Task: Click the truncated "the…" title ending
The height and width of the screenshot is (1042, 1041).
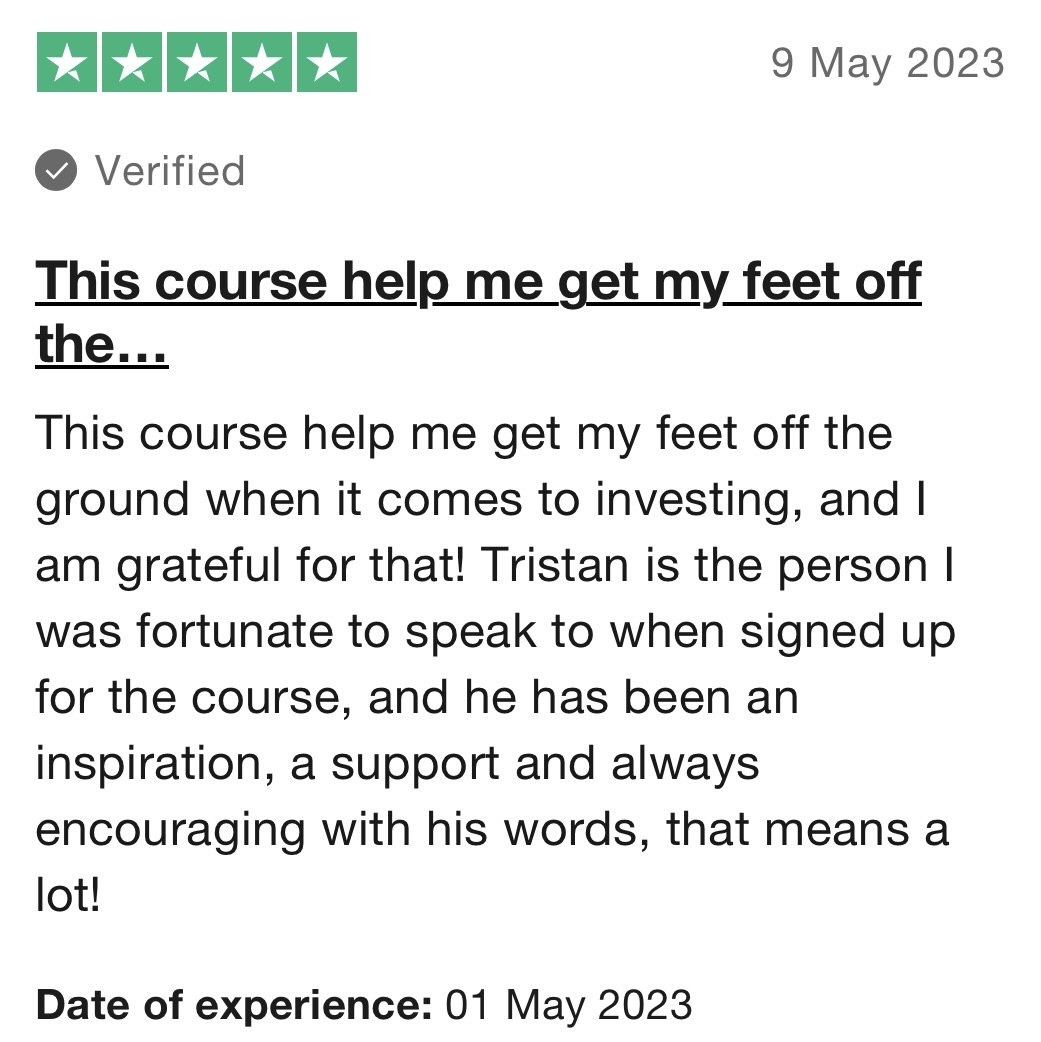Action: point(101,345)
